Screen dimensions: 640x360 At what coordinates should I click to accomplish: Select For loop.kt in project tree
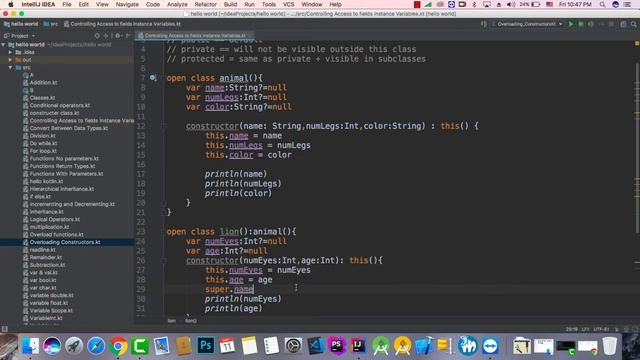pos(43,151)
